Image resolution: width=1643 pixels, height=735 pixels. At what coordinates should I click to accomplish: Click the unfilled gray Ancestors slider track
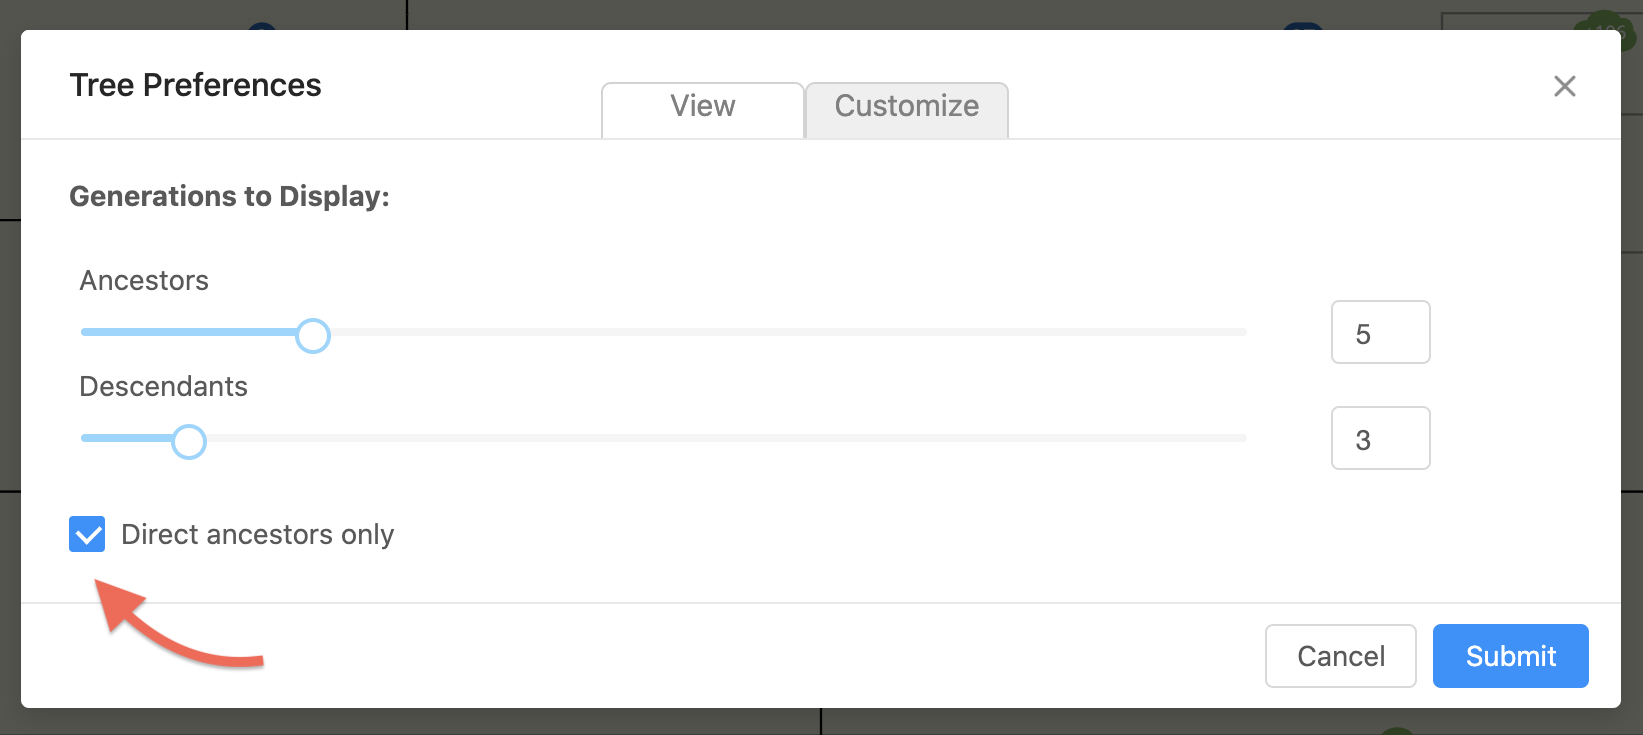pyautogui.click(x=780, y=332)
